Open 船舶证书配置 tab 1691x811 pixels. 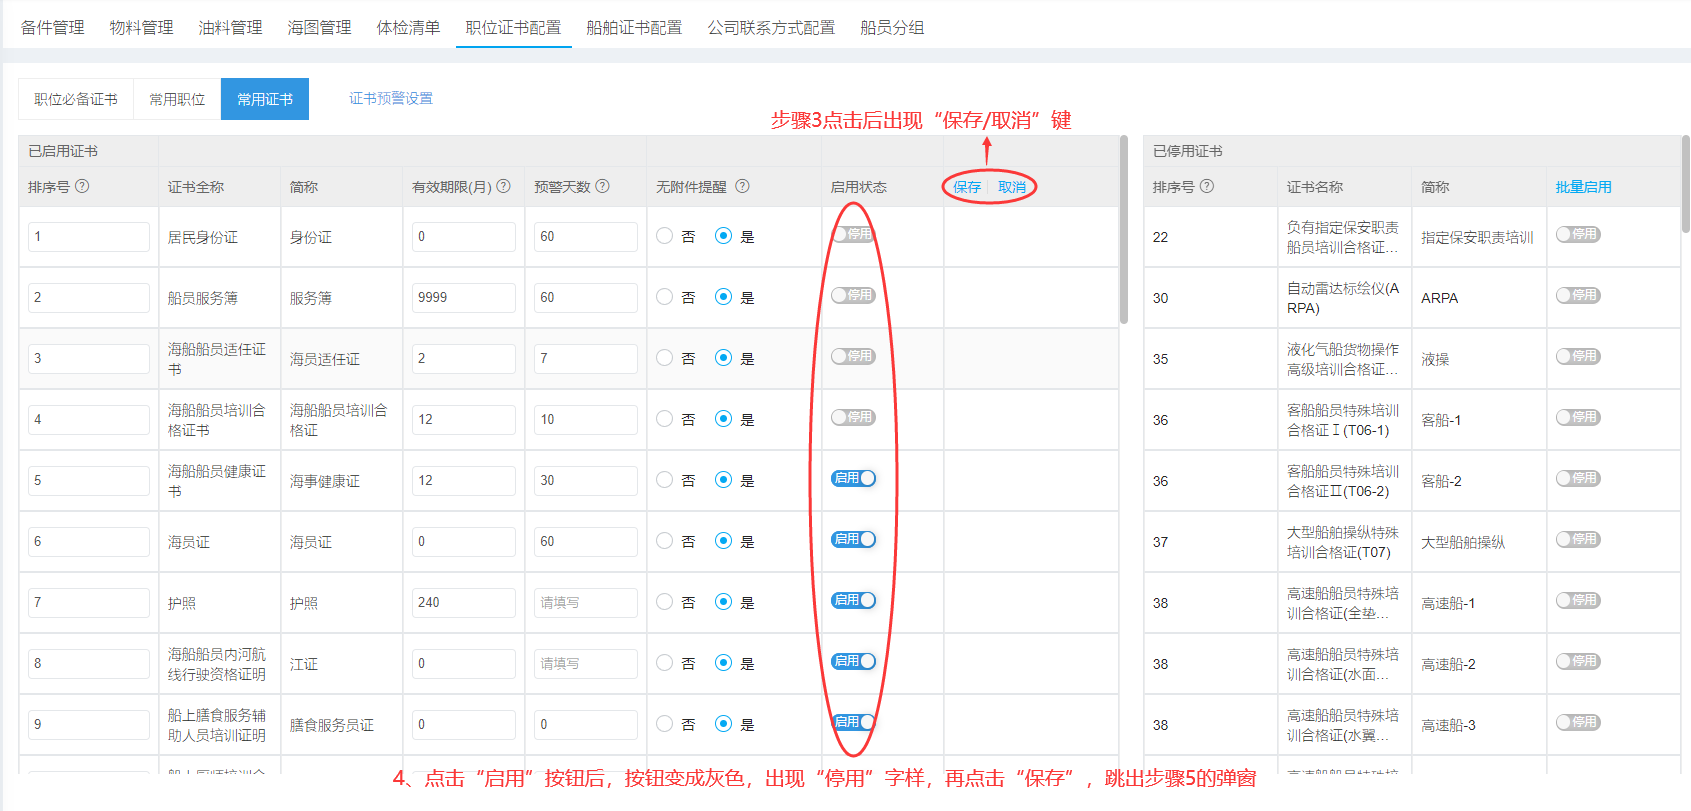634,28
